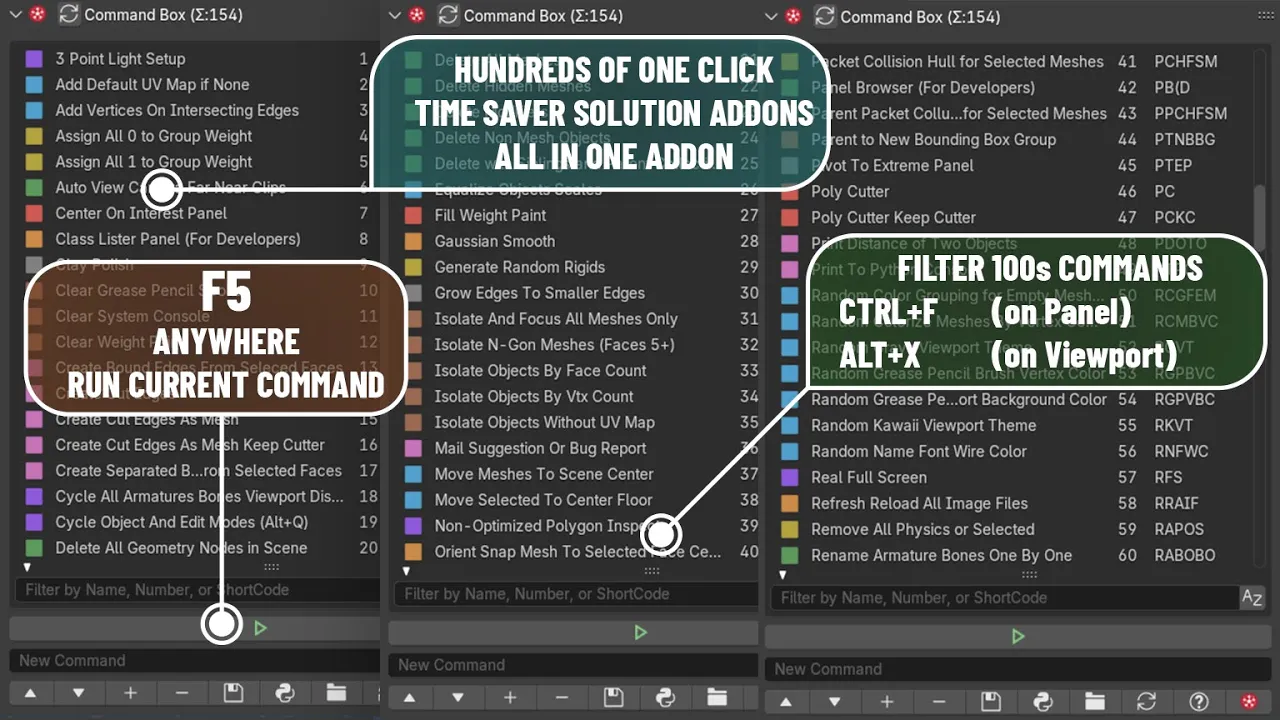Click the help question mark icon
The image size is (1280, 720).
(1199, 702)
